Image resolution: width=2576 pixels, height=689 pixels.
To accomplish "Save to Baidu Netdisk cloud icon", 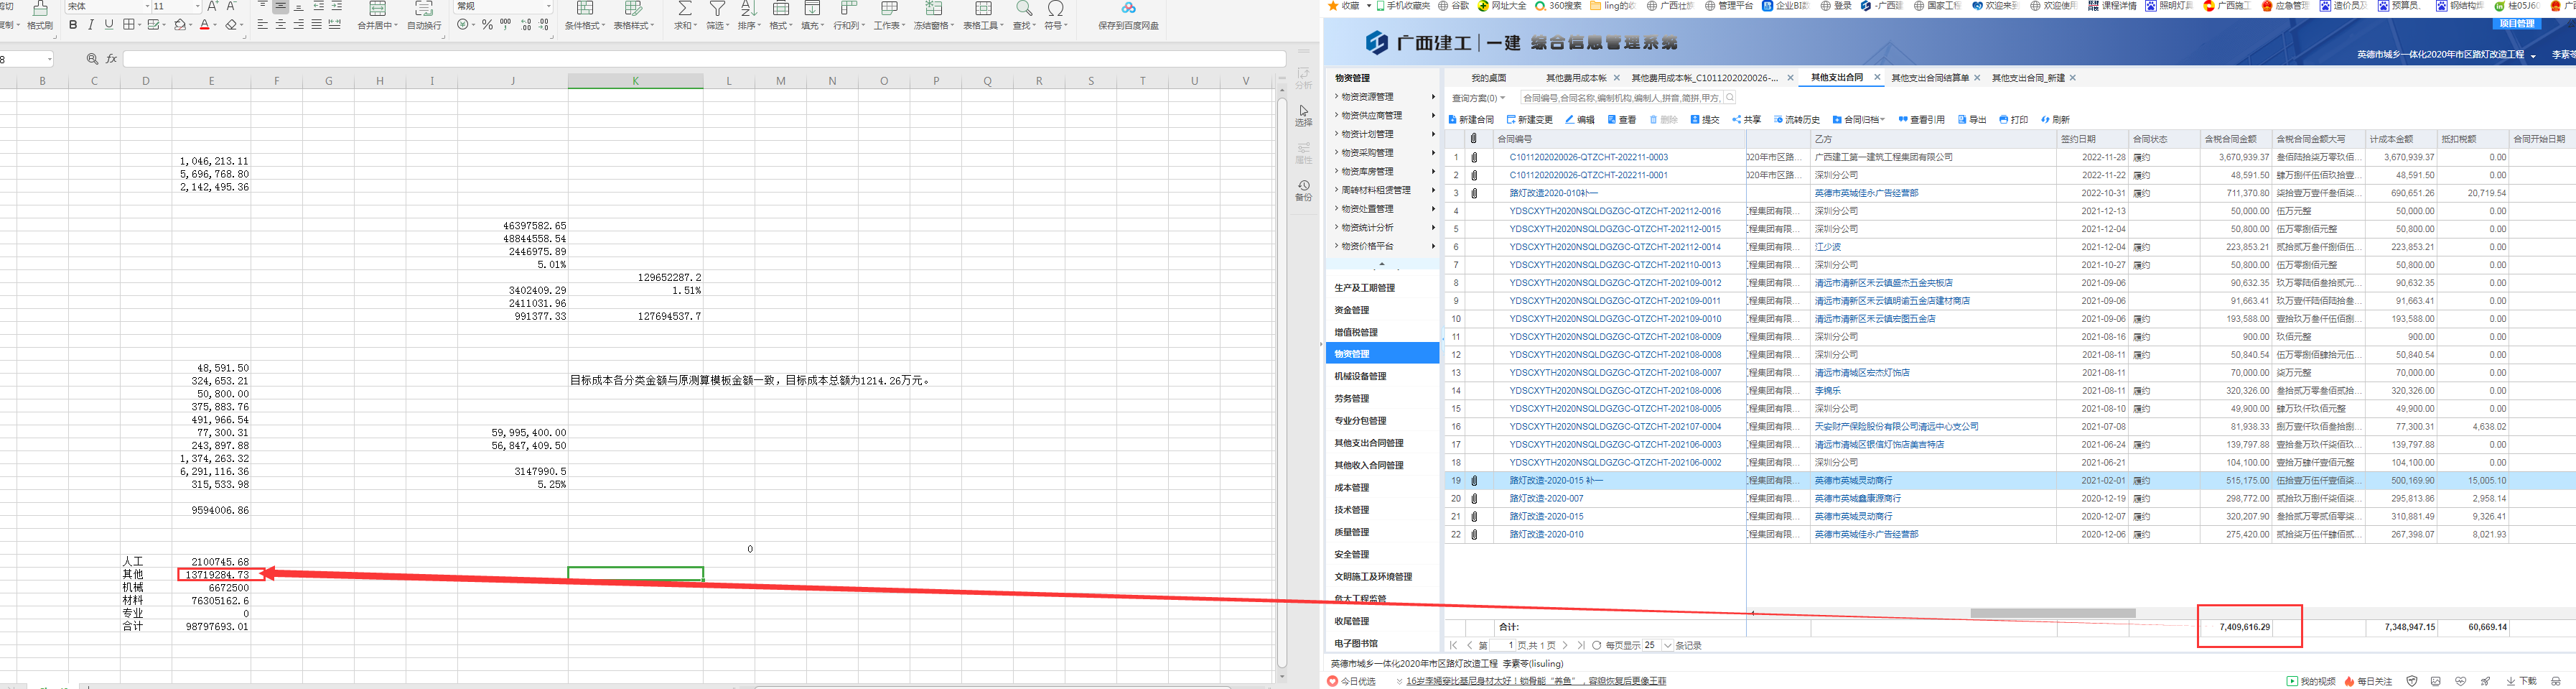I will coord(1128,8).
